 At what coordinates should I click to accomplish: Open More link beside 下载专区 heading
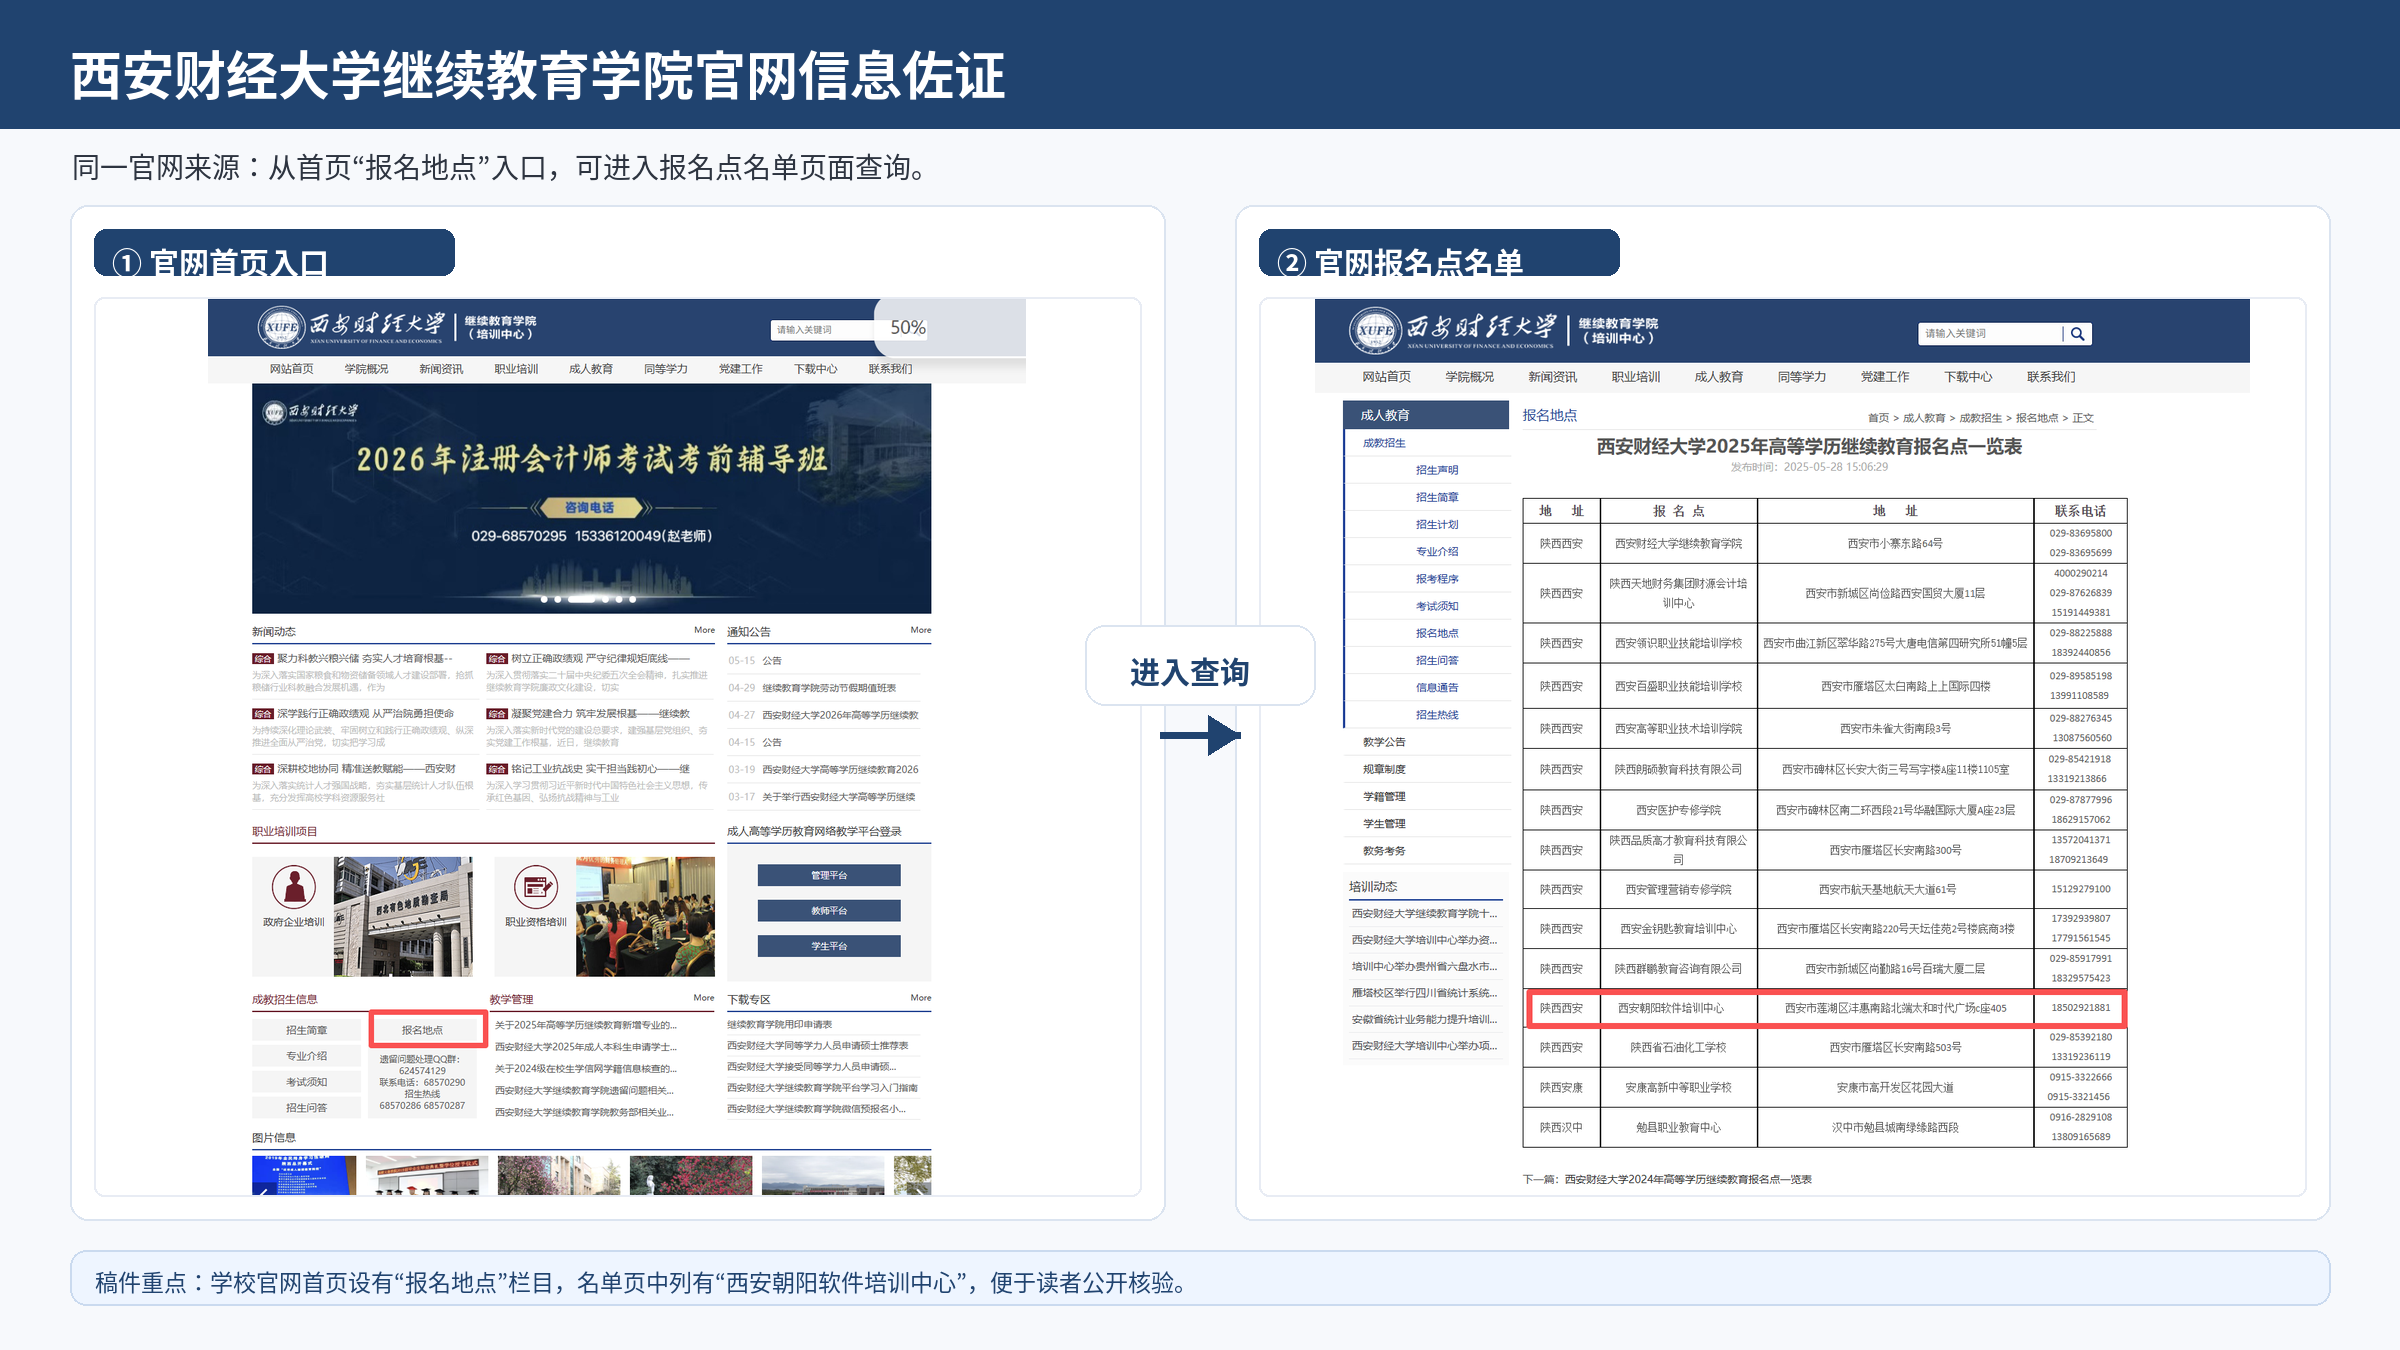pyautogui.click(x=920, y=998)
